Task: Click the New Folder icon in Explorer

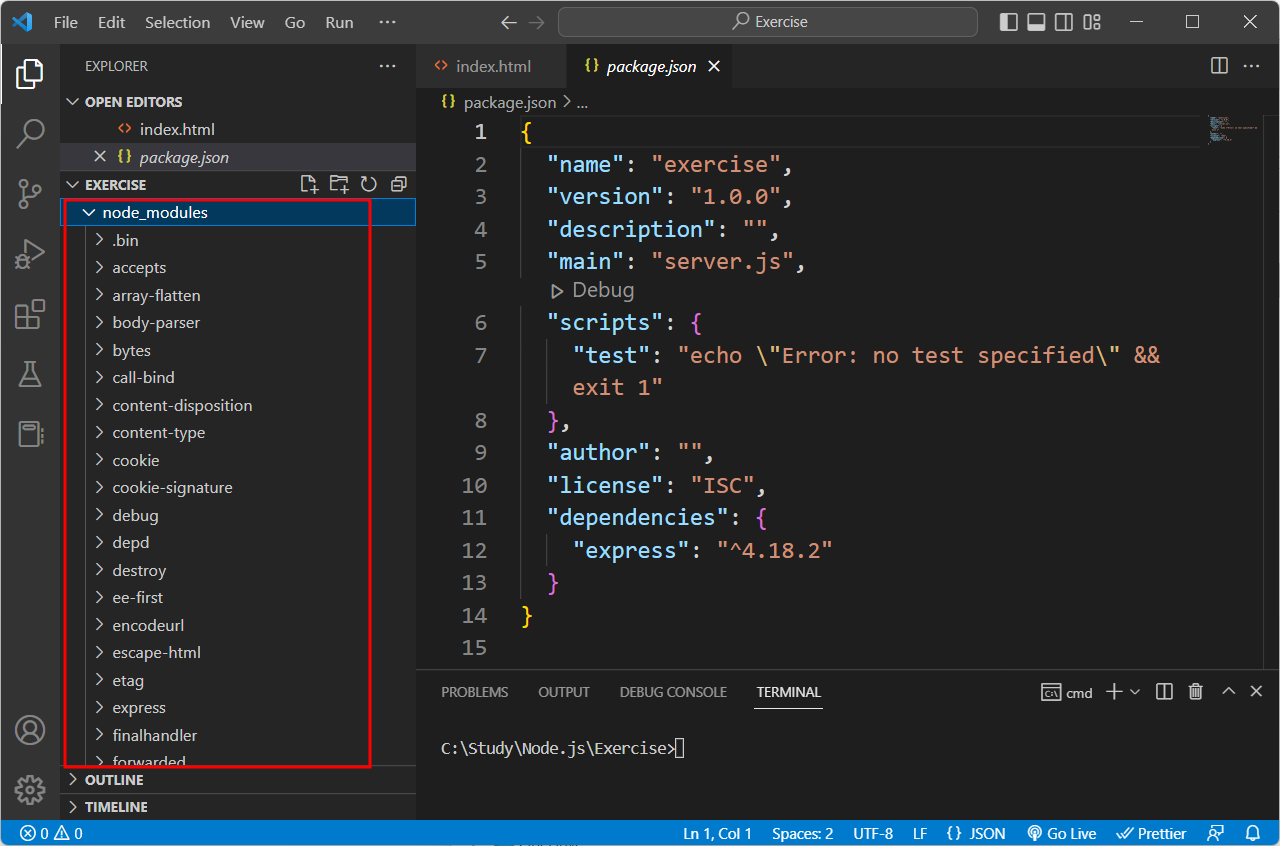Action: 340,184
